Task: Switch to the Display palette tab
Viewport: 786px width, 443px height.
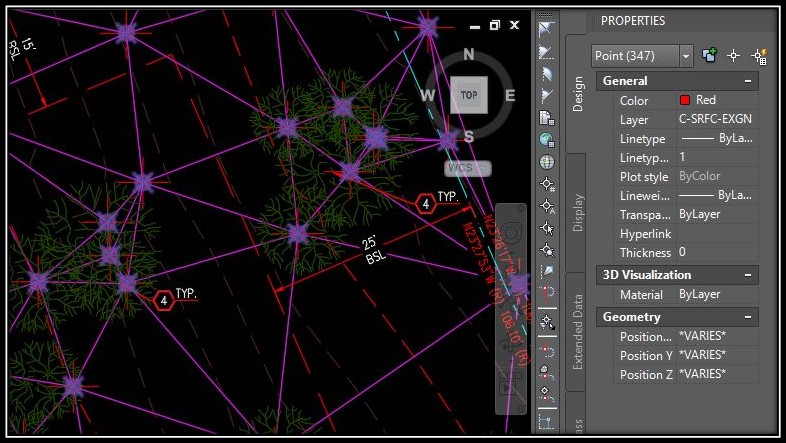Action: point(577,213)
